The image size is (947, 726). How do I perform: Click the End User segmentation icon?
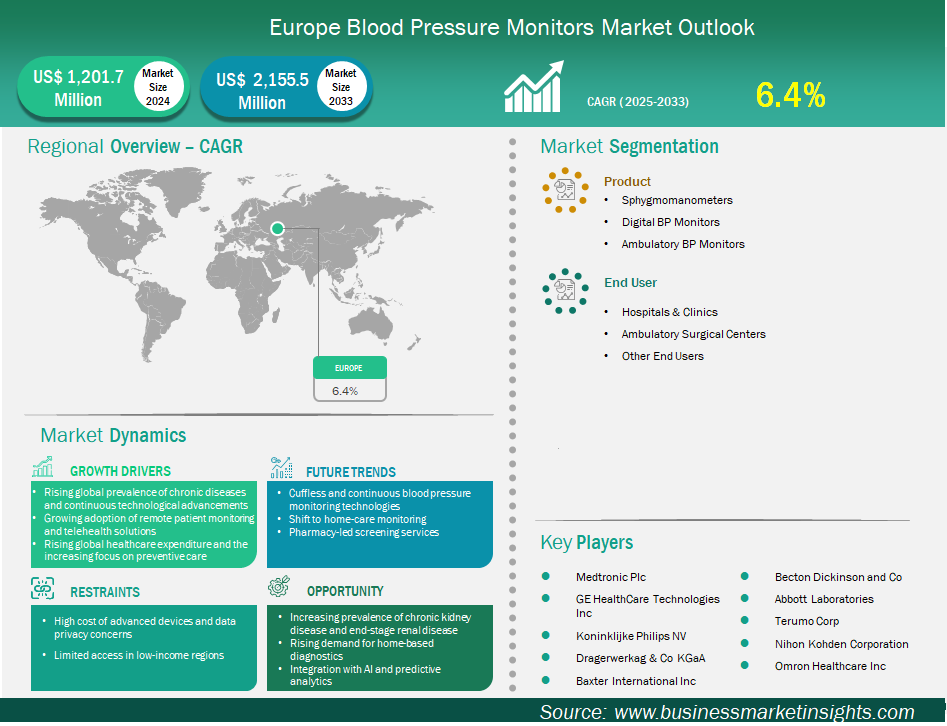click(x=566, y=289)
